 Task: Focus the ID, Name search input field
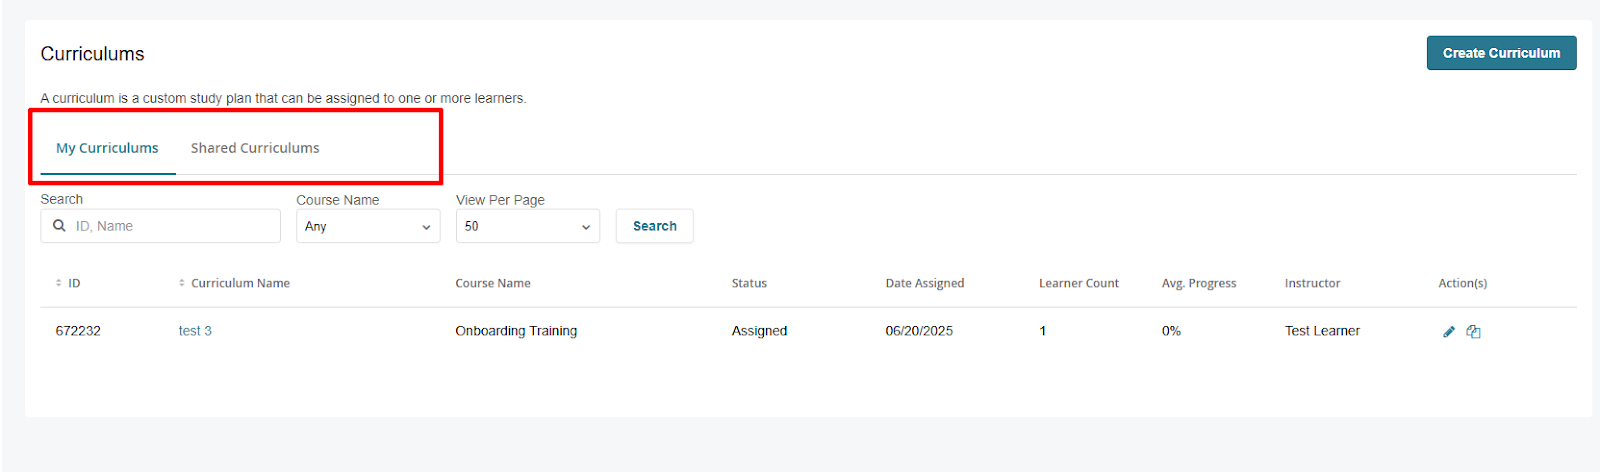tap(161, 226)
